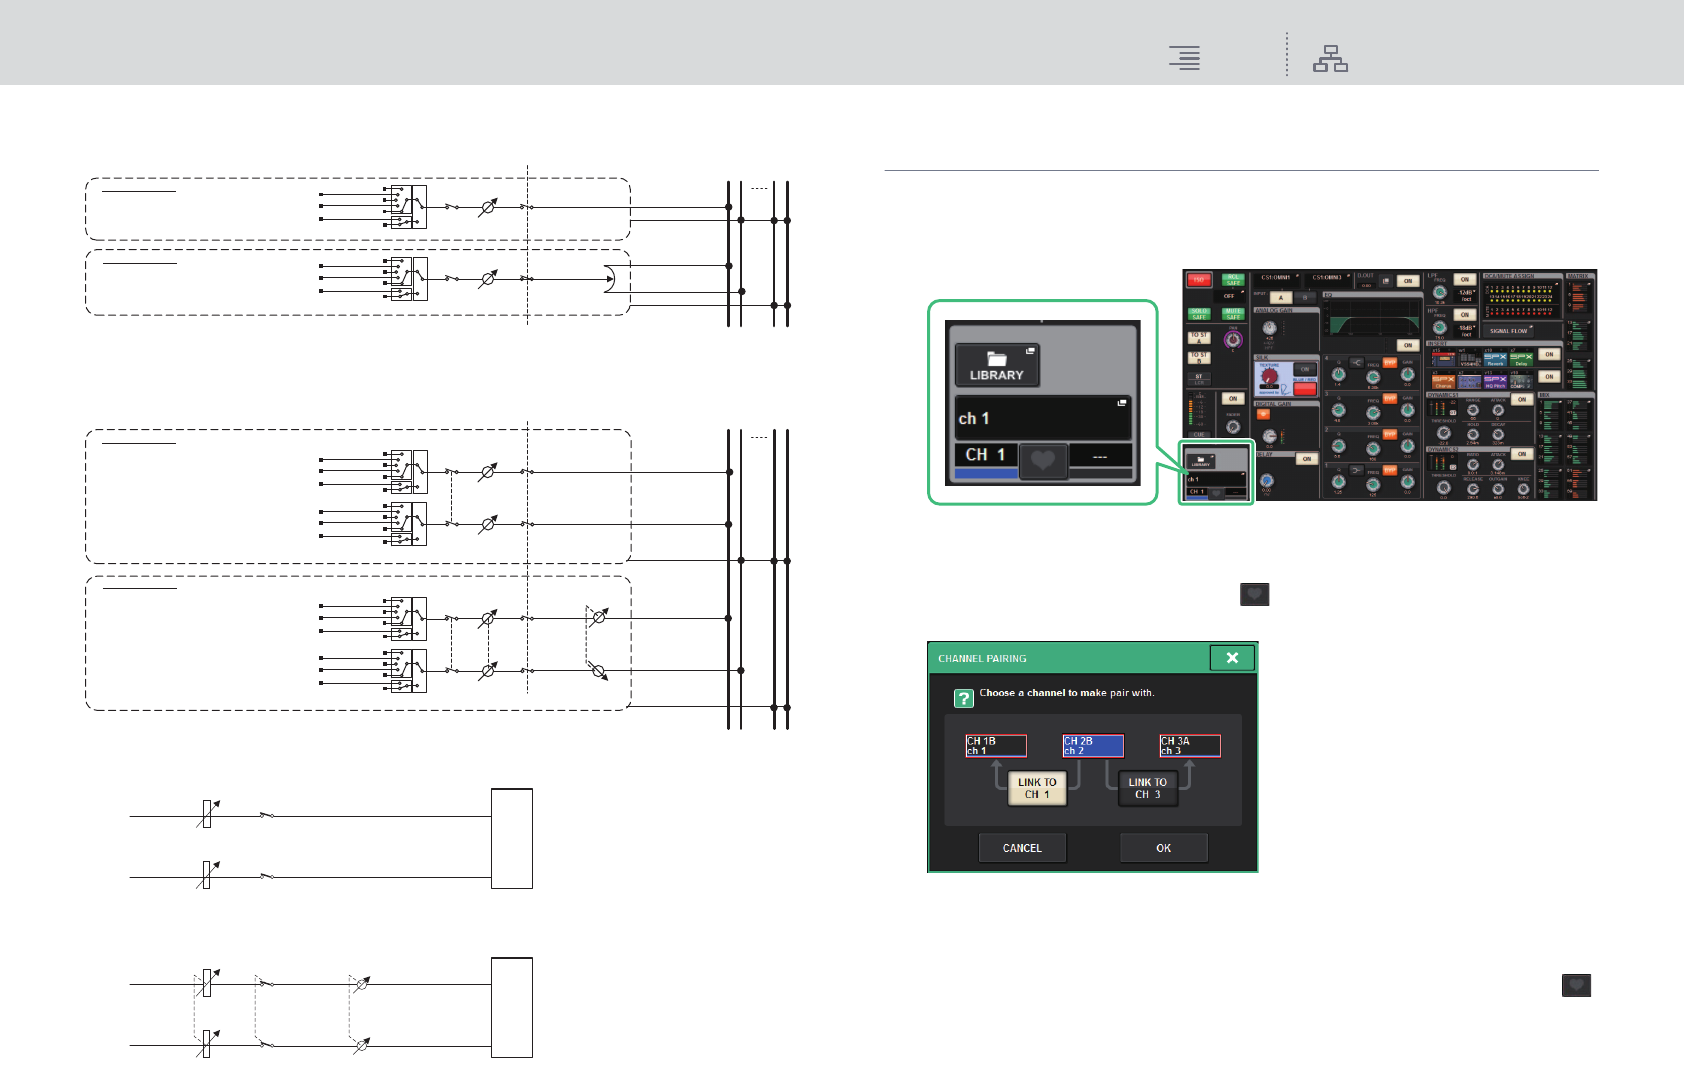Screen dimensions: 1684x1068
Task: Select input B button
Action: coord(1305,298)
